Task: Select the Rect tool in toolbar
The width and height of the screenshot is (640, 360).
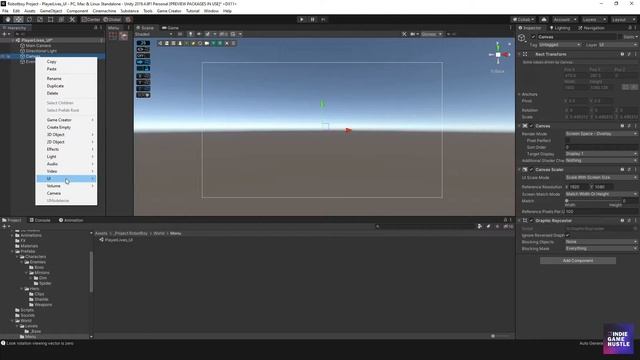Action: (x=51, y=19)
